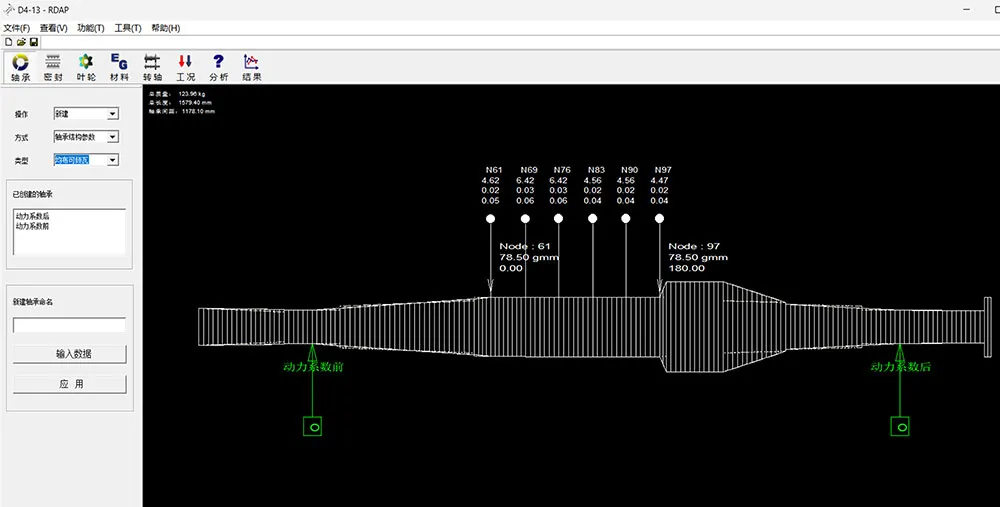Open the 方式 dropdown showing 轴承结构参数

[x=86, y=136]
